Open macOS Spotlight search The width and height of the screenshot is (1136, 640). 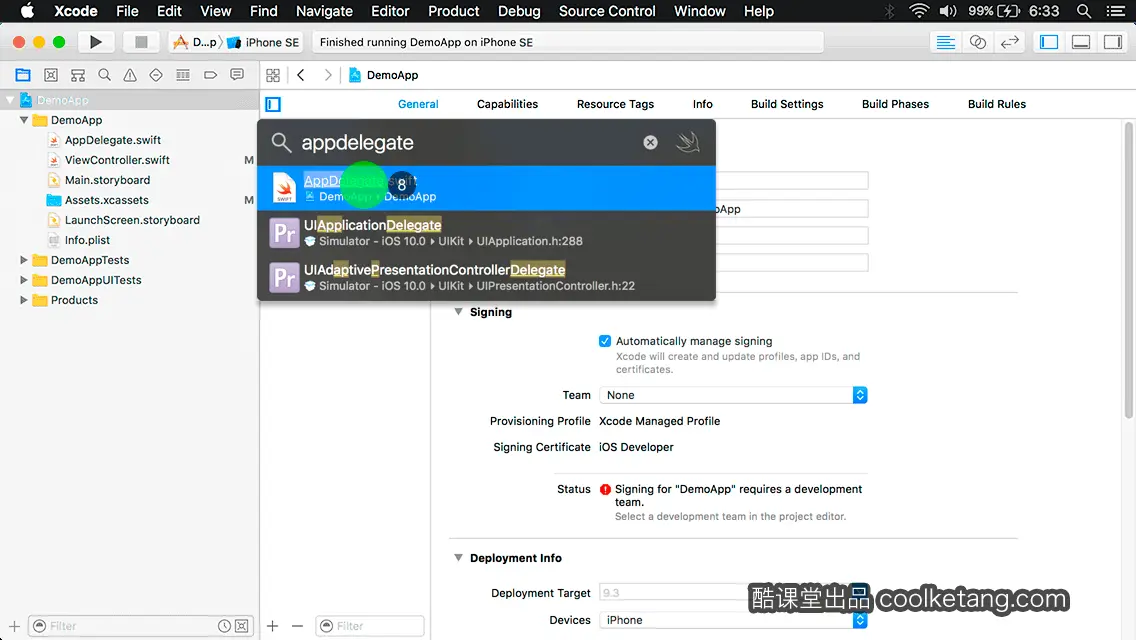1084,11
